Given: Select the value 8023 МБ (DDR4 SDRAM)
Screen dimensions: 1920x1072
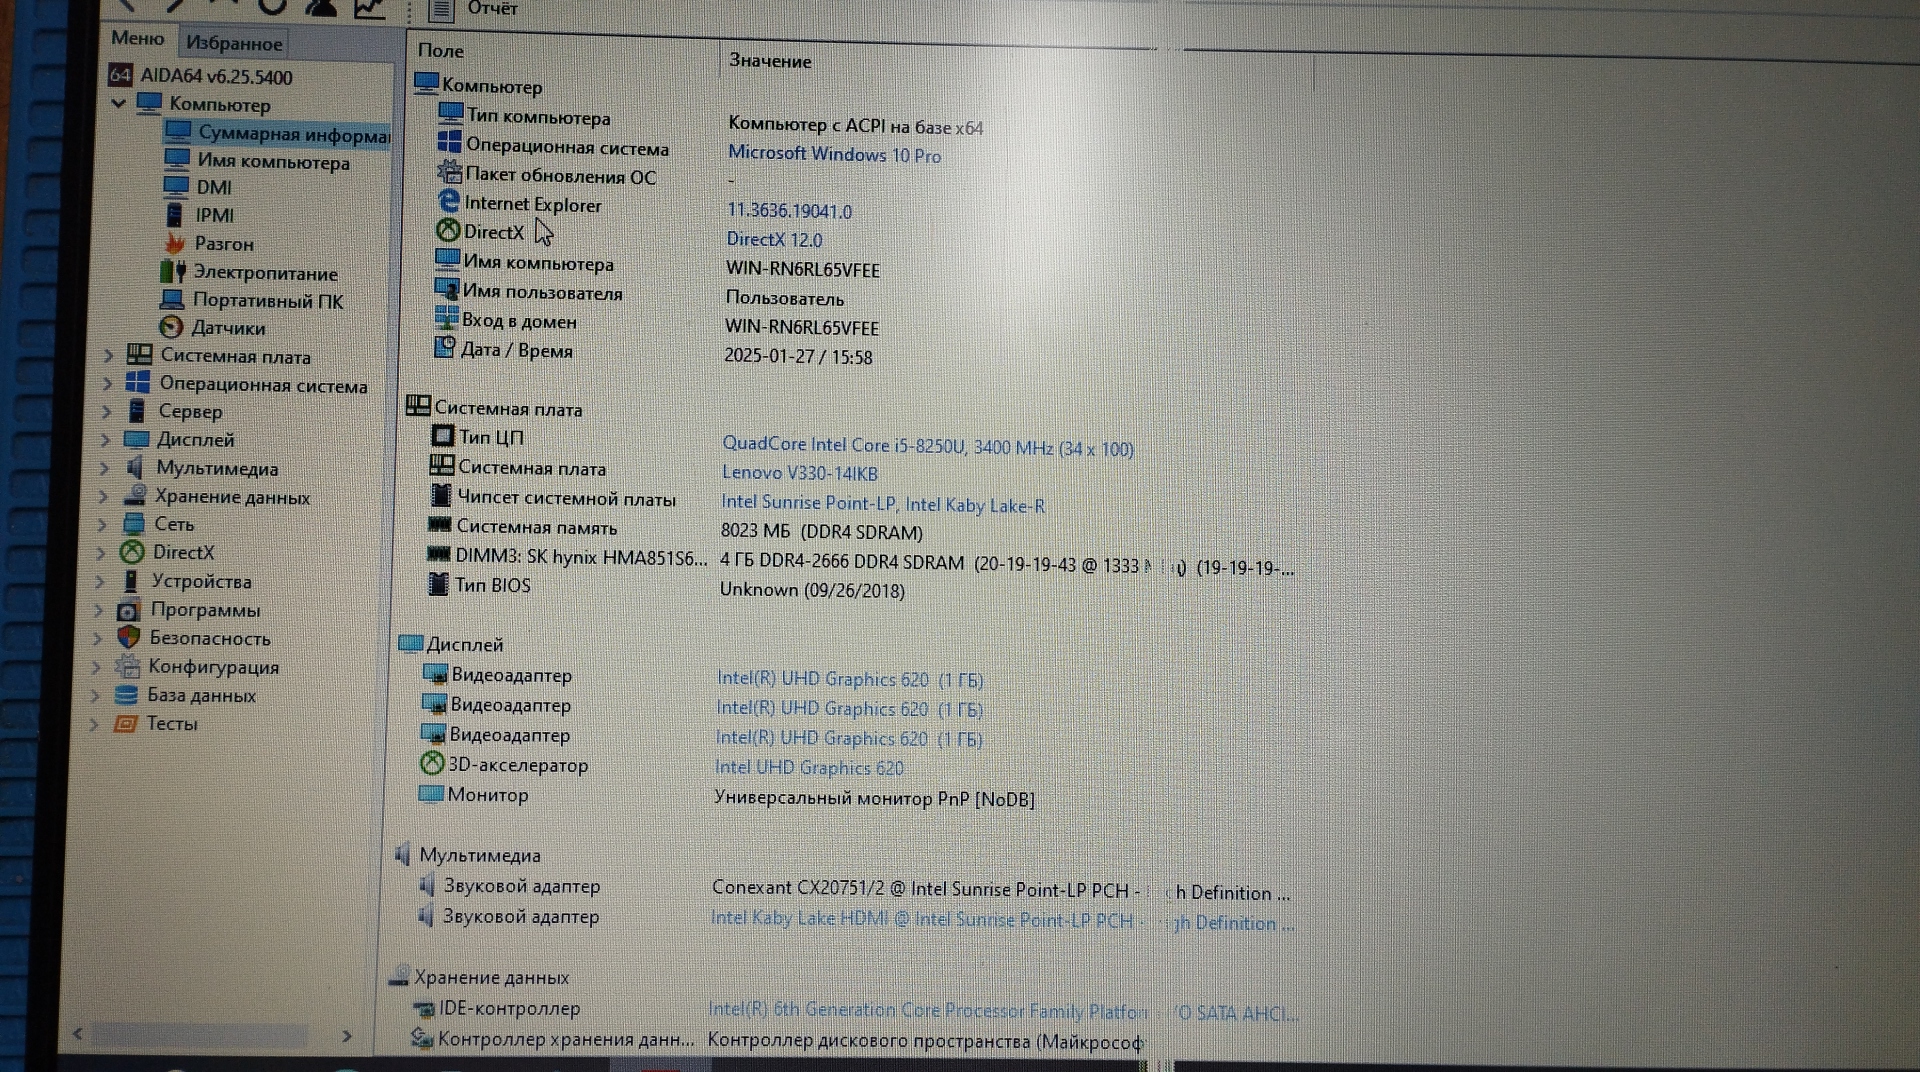Looking at the screenshot, I should tap(821, 532).
